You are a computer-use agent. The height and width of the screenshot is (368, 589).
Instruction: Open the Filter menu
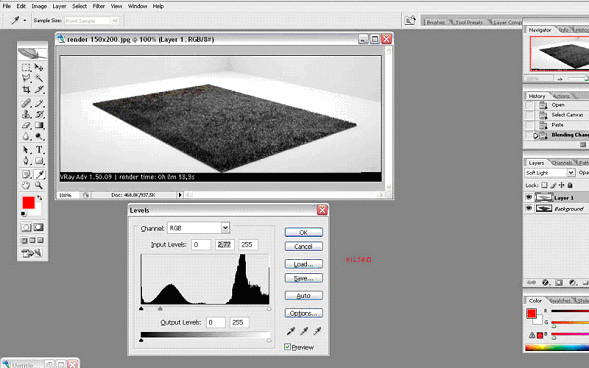pos(99,6)
